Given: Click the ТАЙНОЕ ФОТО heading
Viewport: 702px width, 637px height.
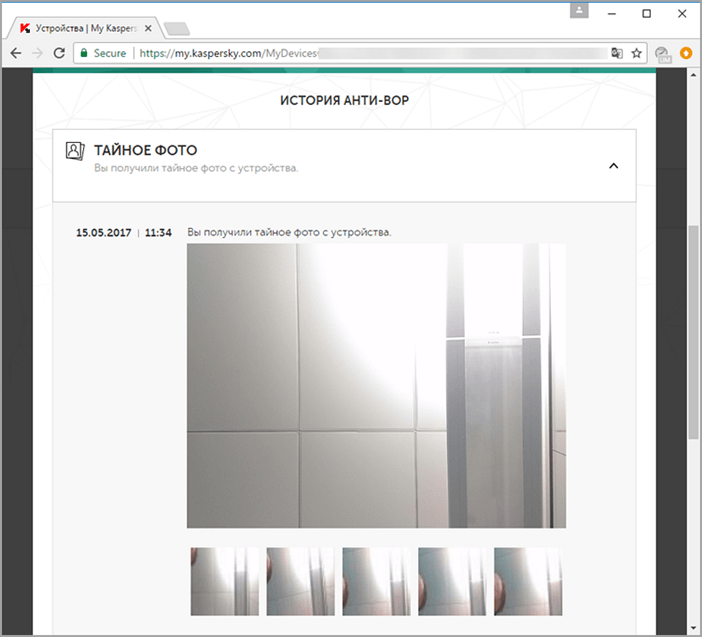Looking at the screenshot, I should tap(146, 150).
